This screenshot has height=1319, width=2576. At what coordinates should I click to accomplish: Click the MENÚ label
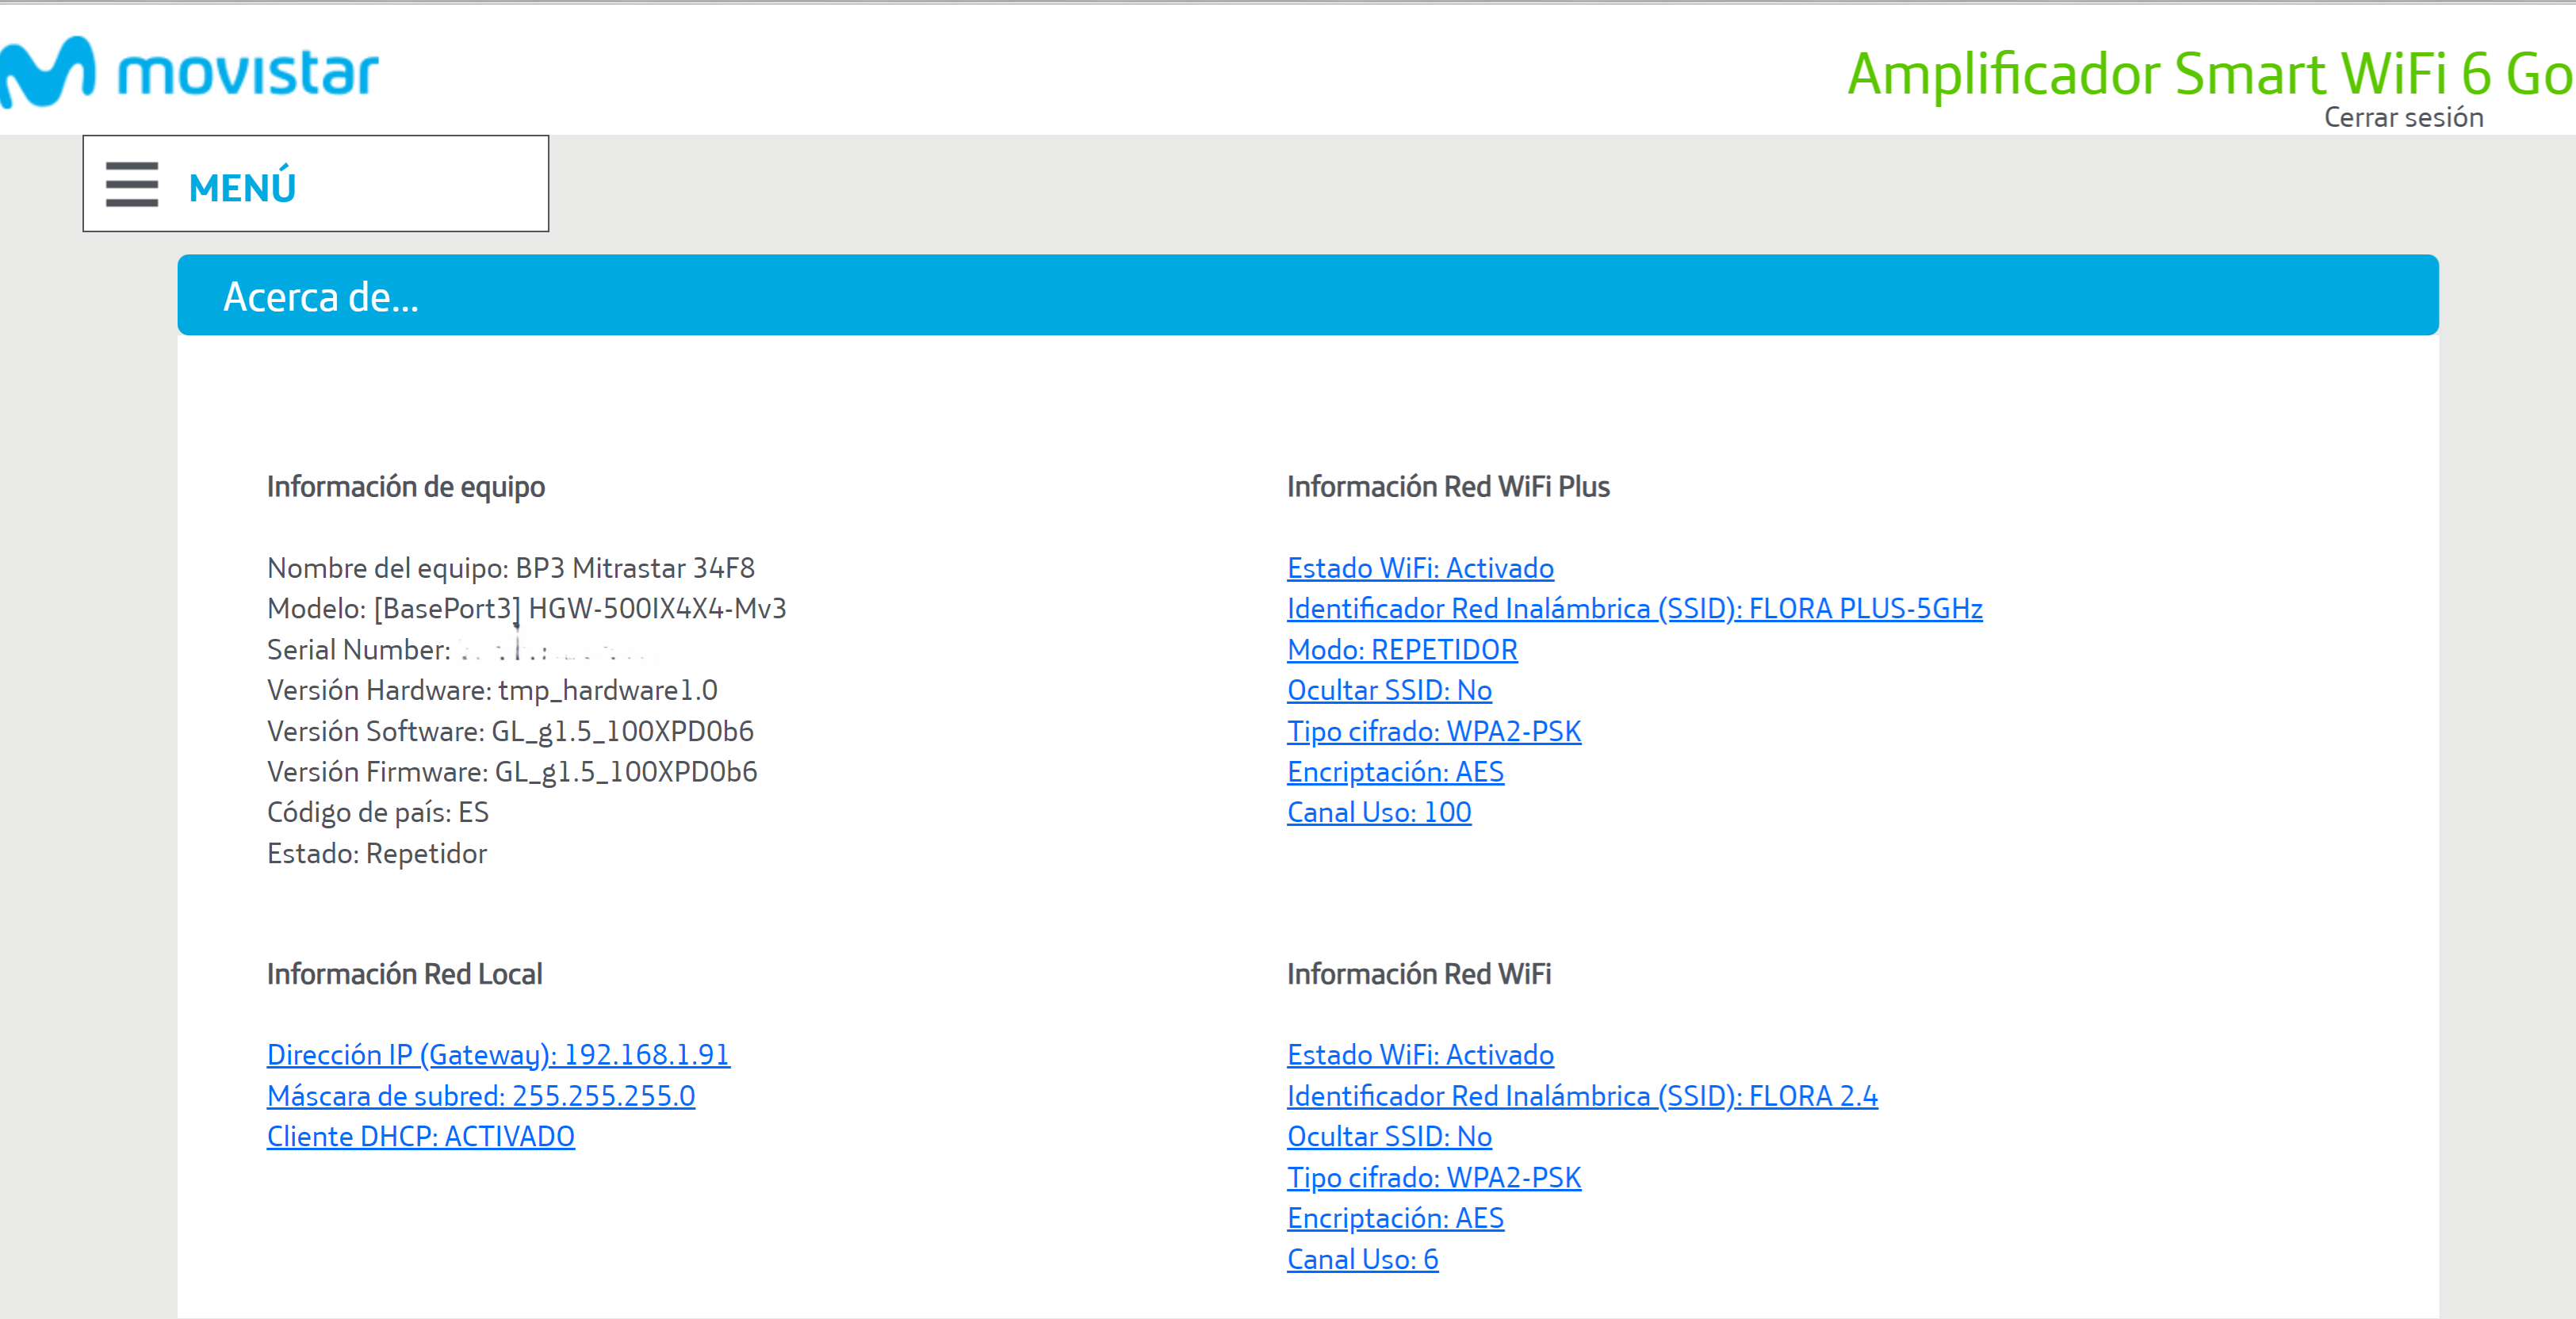(242, 188)
